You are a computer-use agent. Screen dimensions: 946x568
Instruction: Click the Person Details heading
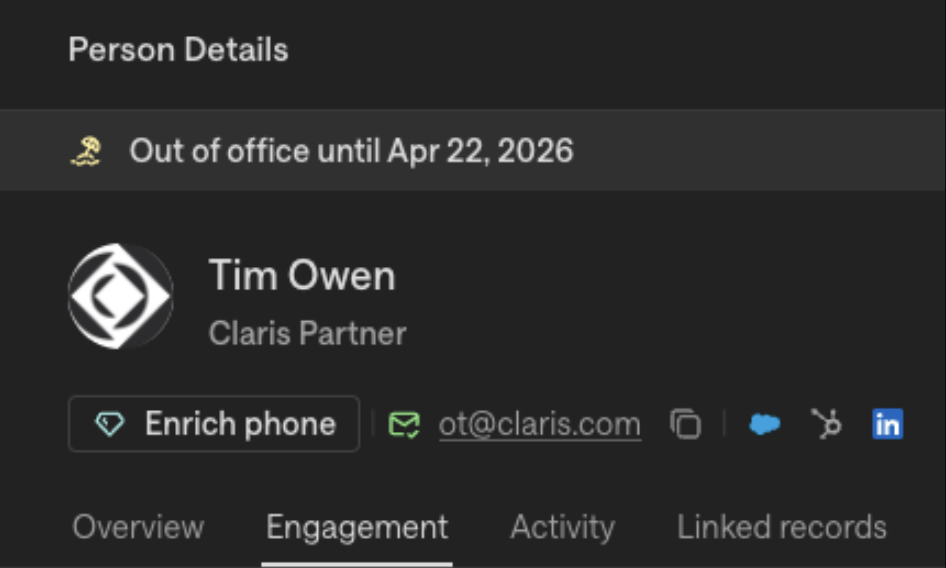[178, 50]
